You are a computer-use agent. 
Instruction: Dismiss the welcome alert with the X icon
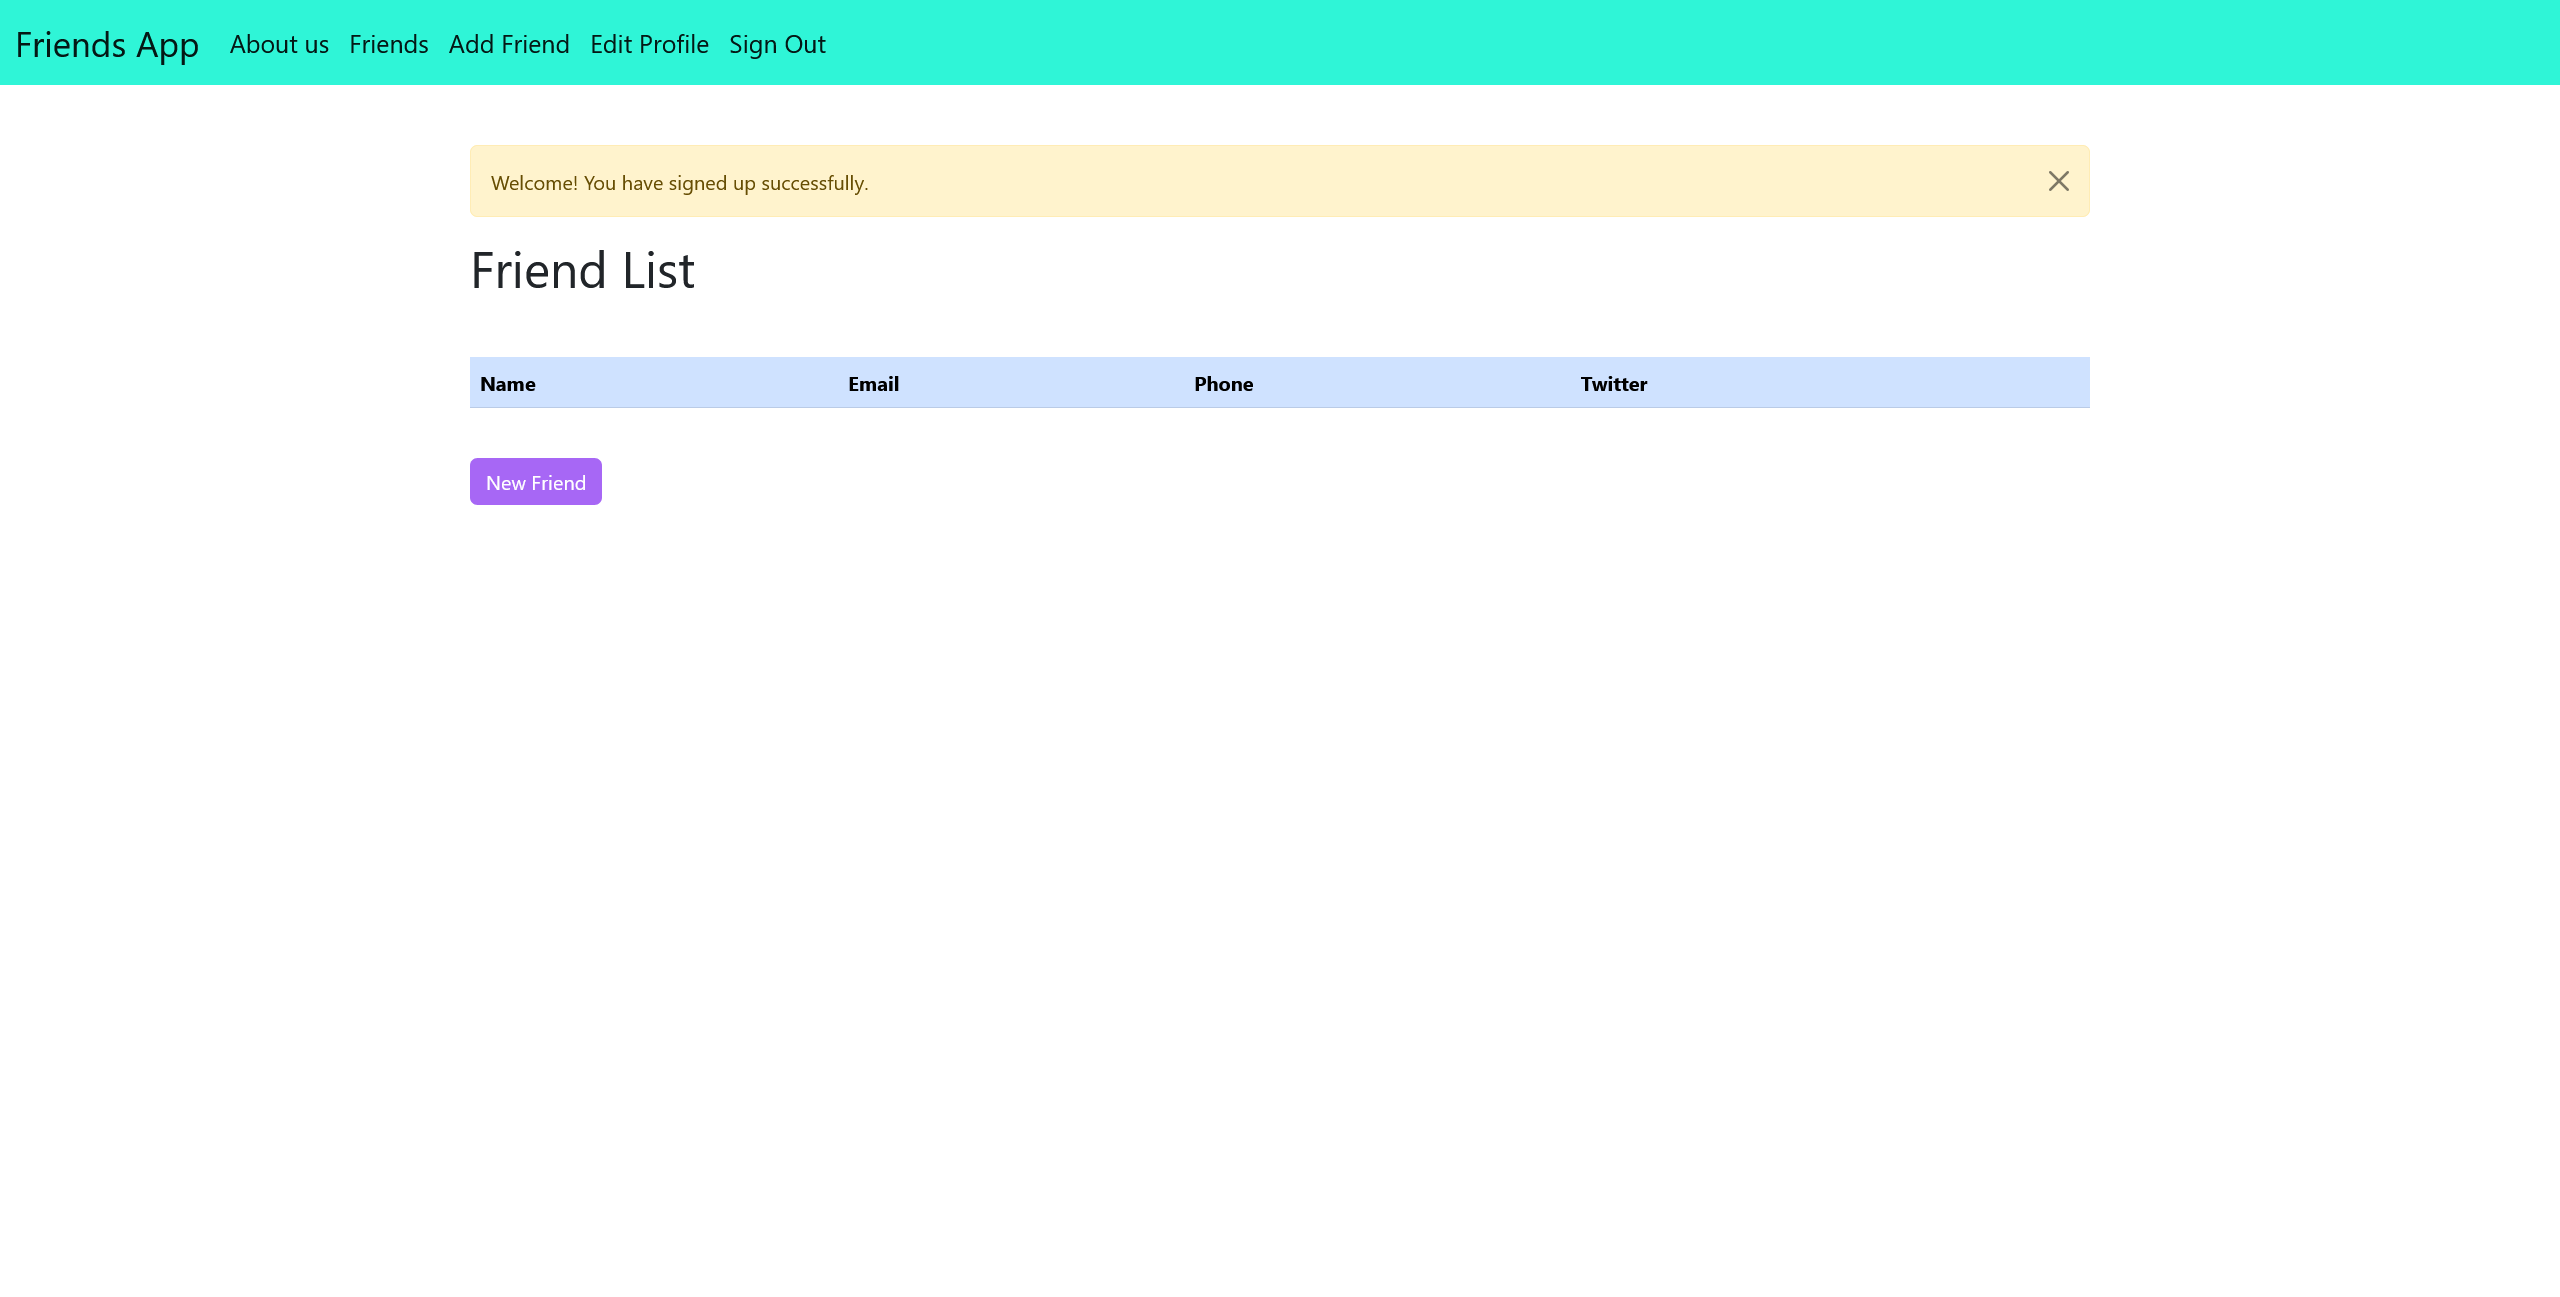coord(2058,181)
